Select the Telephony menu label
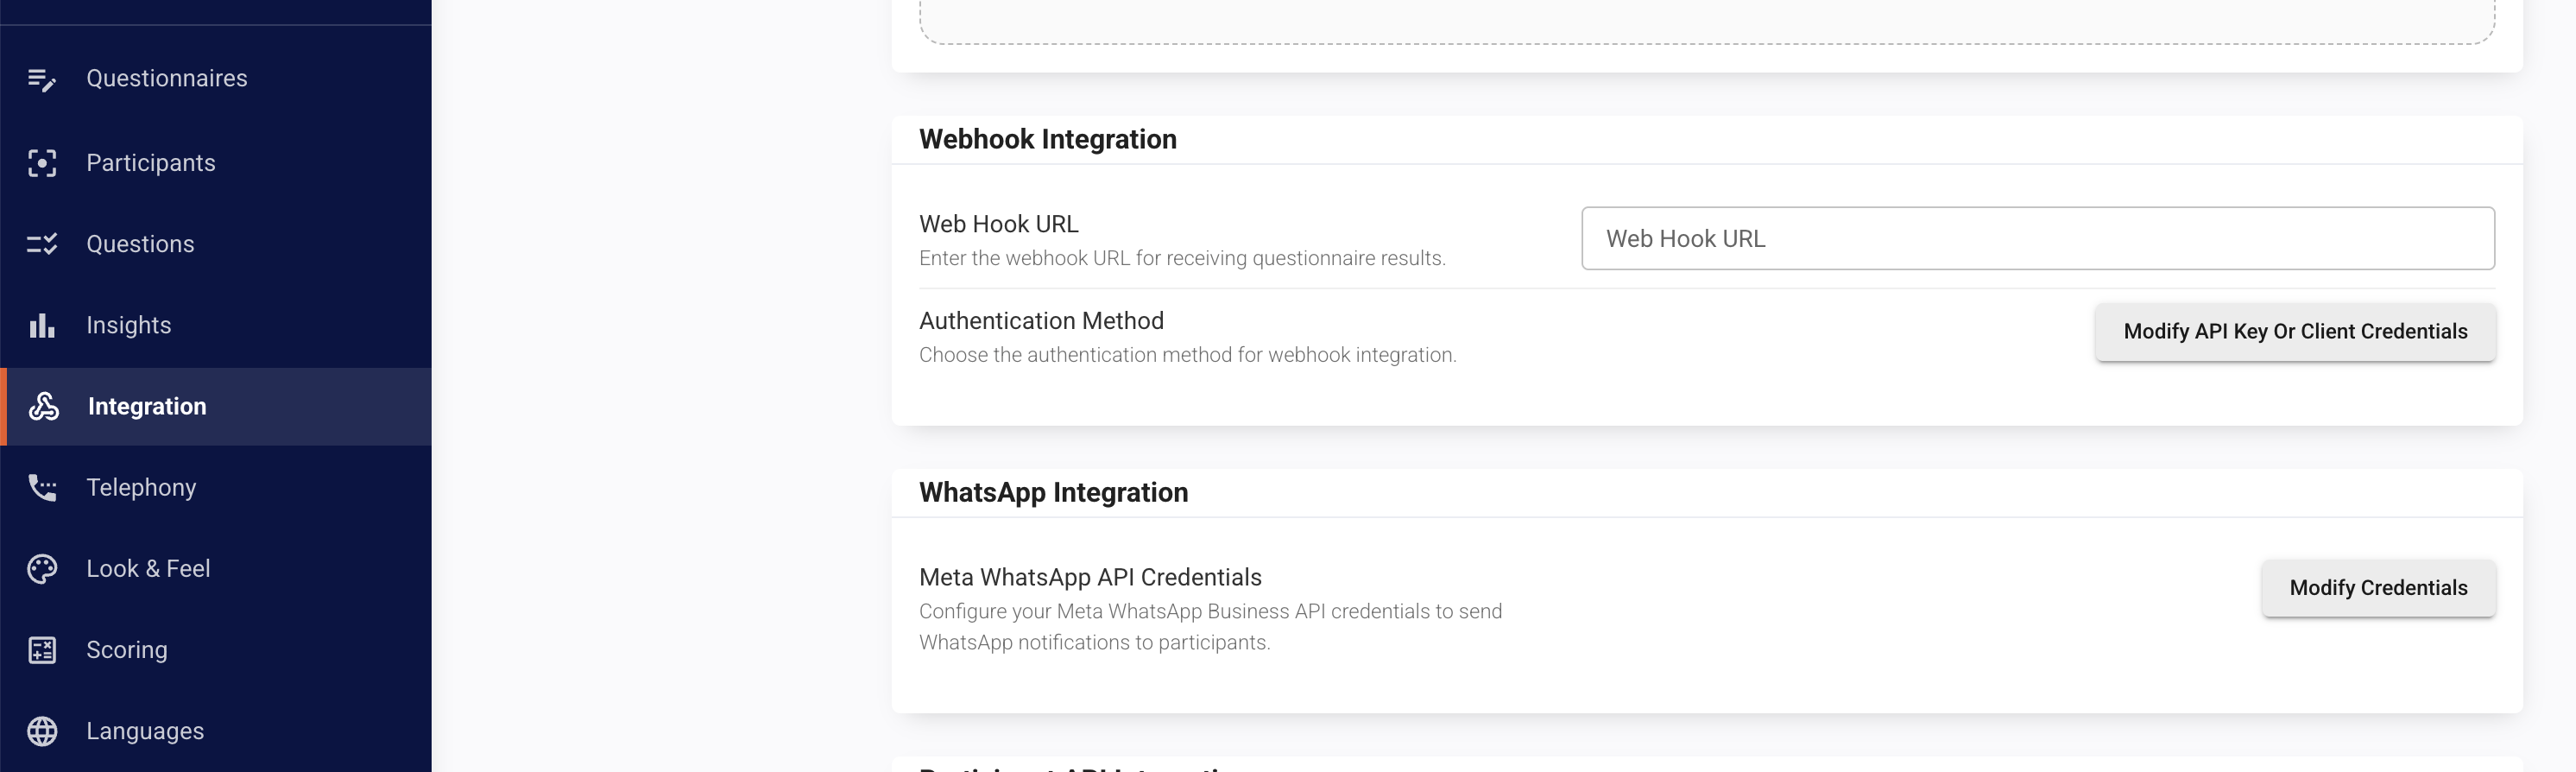This screenshot has width=2576, height=772. tap(141, 487)
